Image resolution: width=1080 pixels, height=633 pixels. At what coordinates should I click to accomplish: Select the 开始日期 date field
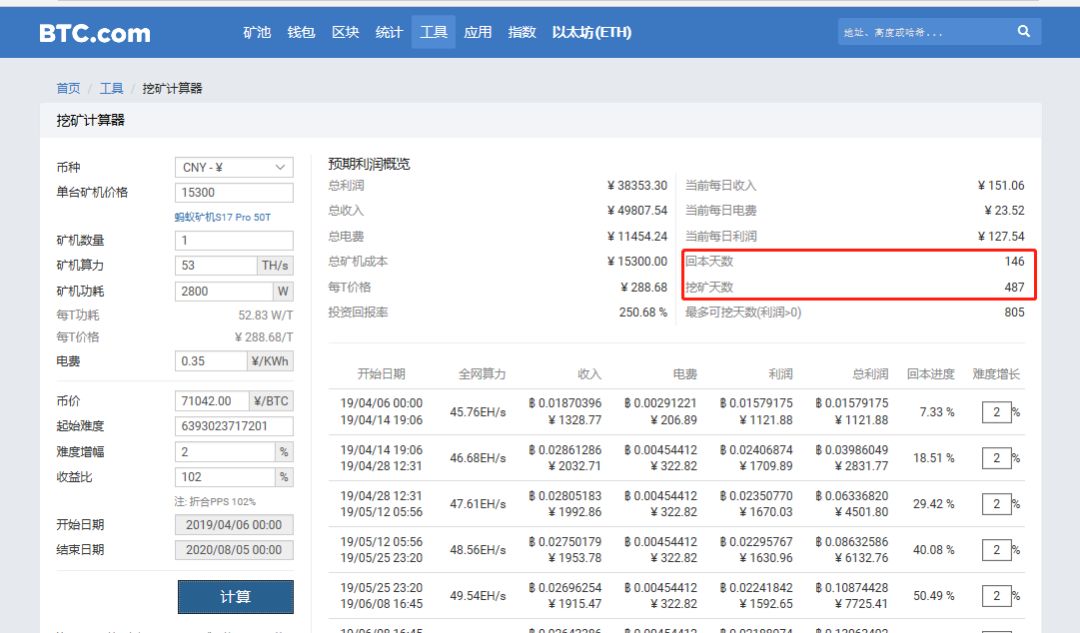(x=234, y=525)
